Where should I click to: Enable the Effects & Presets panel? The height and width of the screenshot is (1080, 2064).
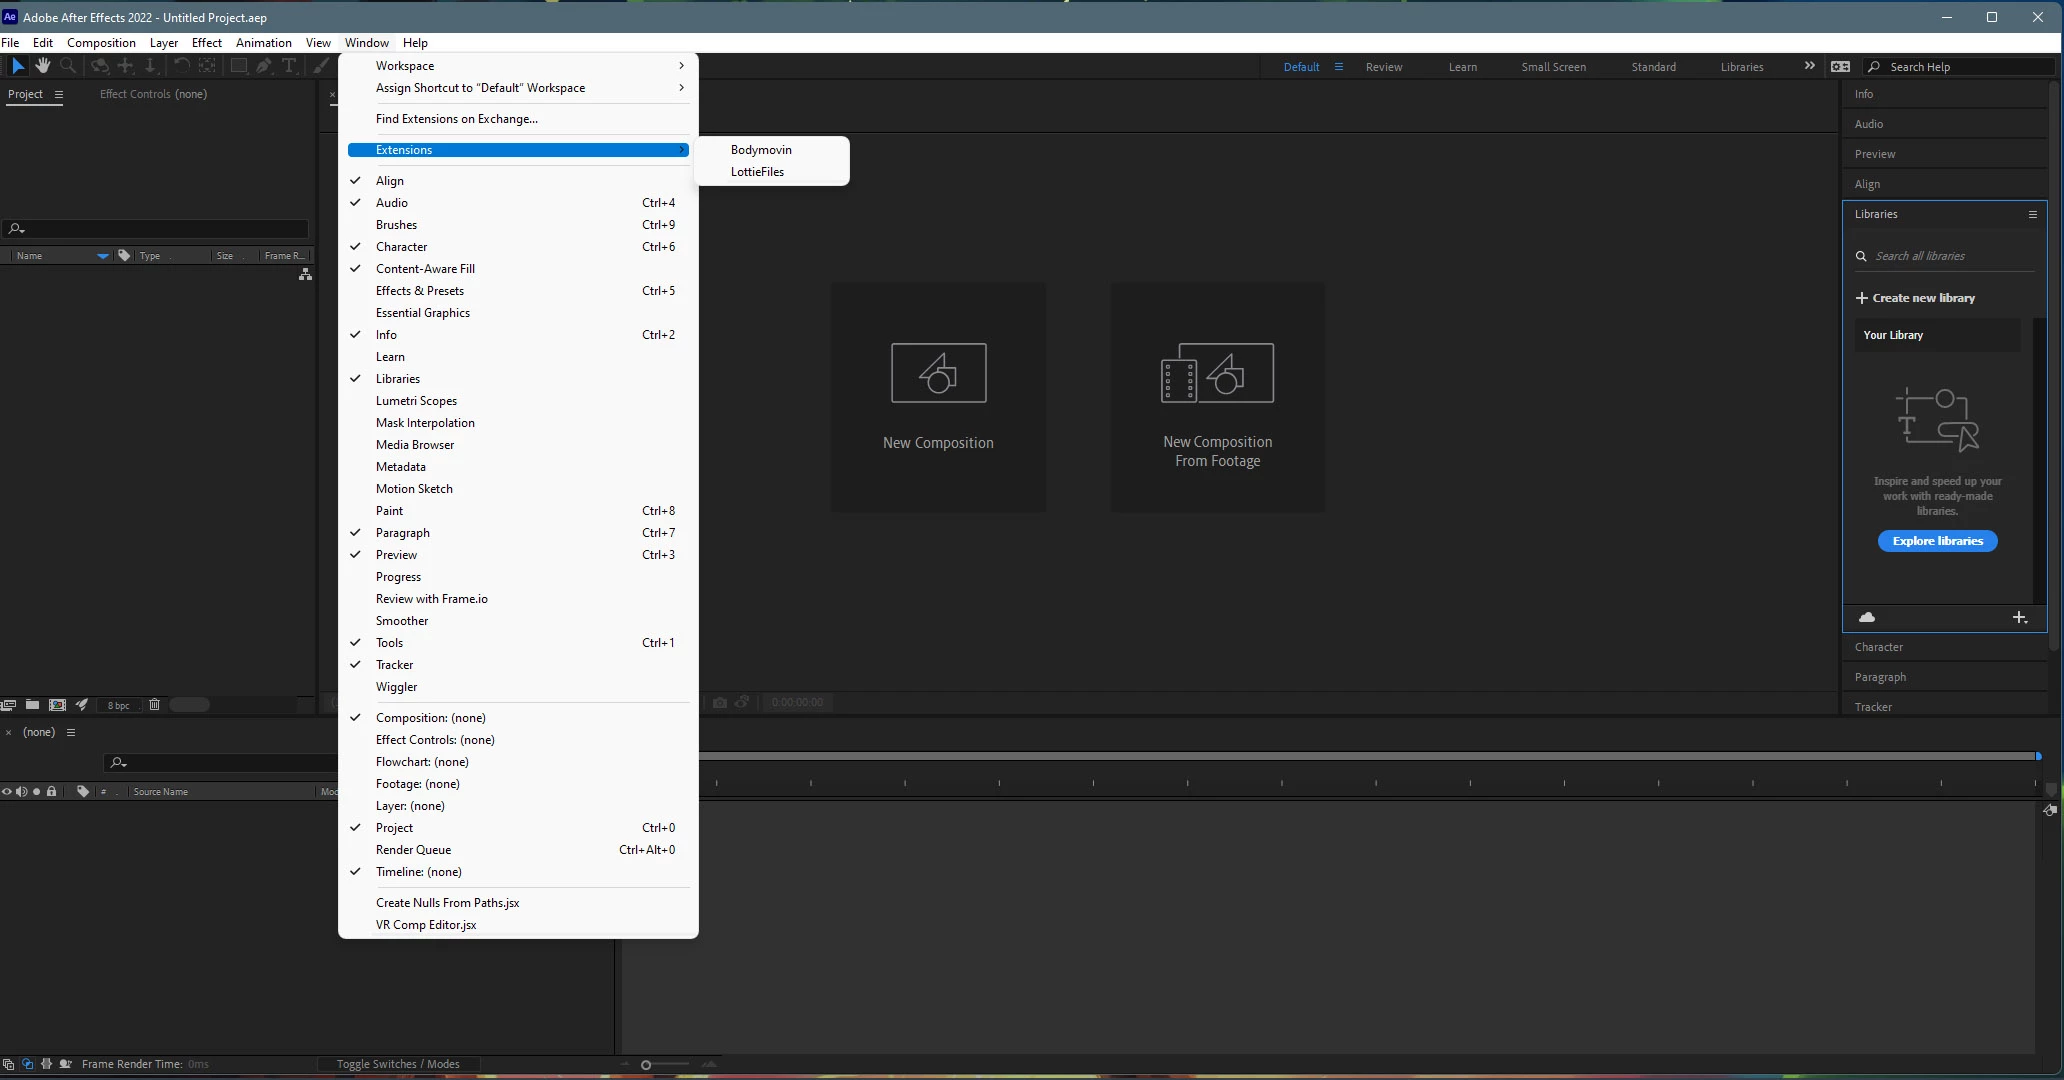click(x=420, y=291)
